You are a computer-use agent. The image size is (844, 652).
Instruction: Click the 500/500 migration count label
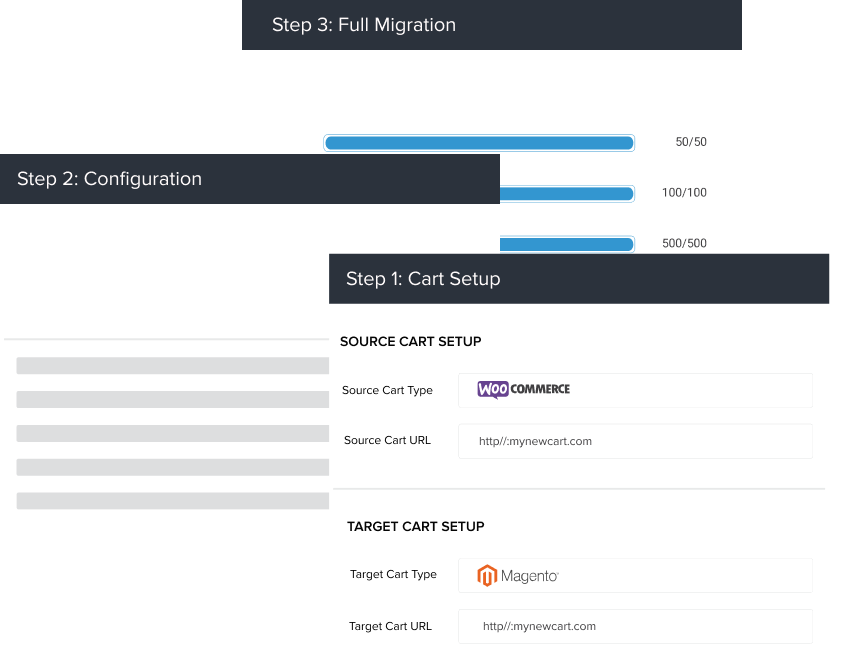[684, 243]
